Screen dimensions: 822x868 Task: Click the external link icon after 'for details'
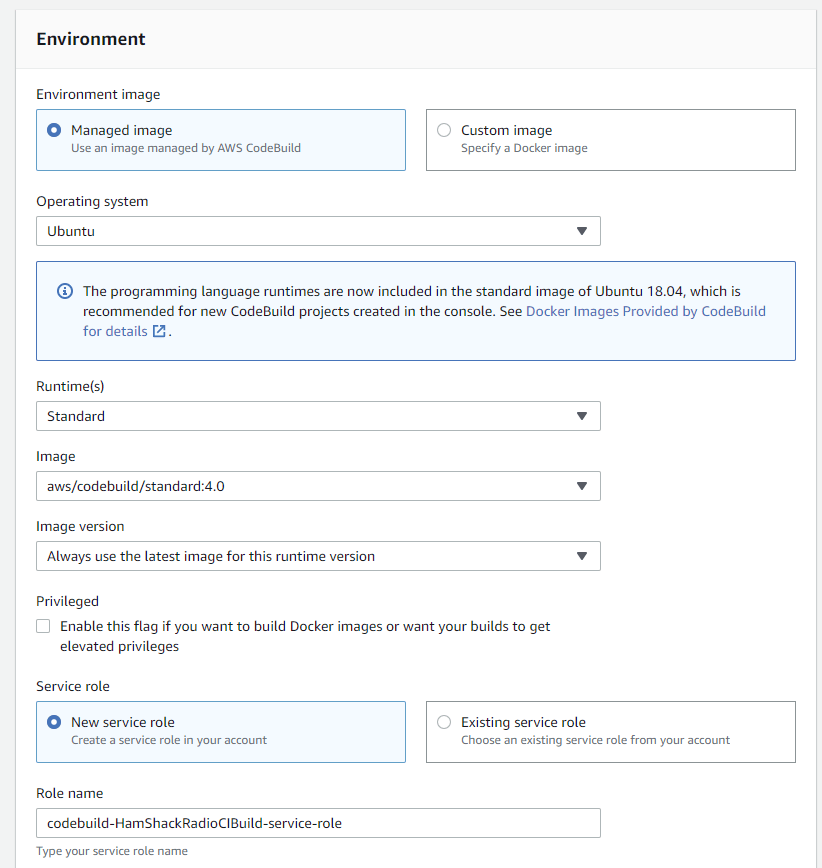point(159,331)
